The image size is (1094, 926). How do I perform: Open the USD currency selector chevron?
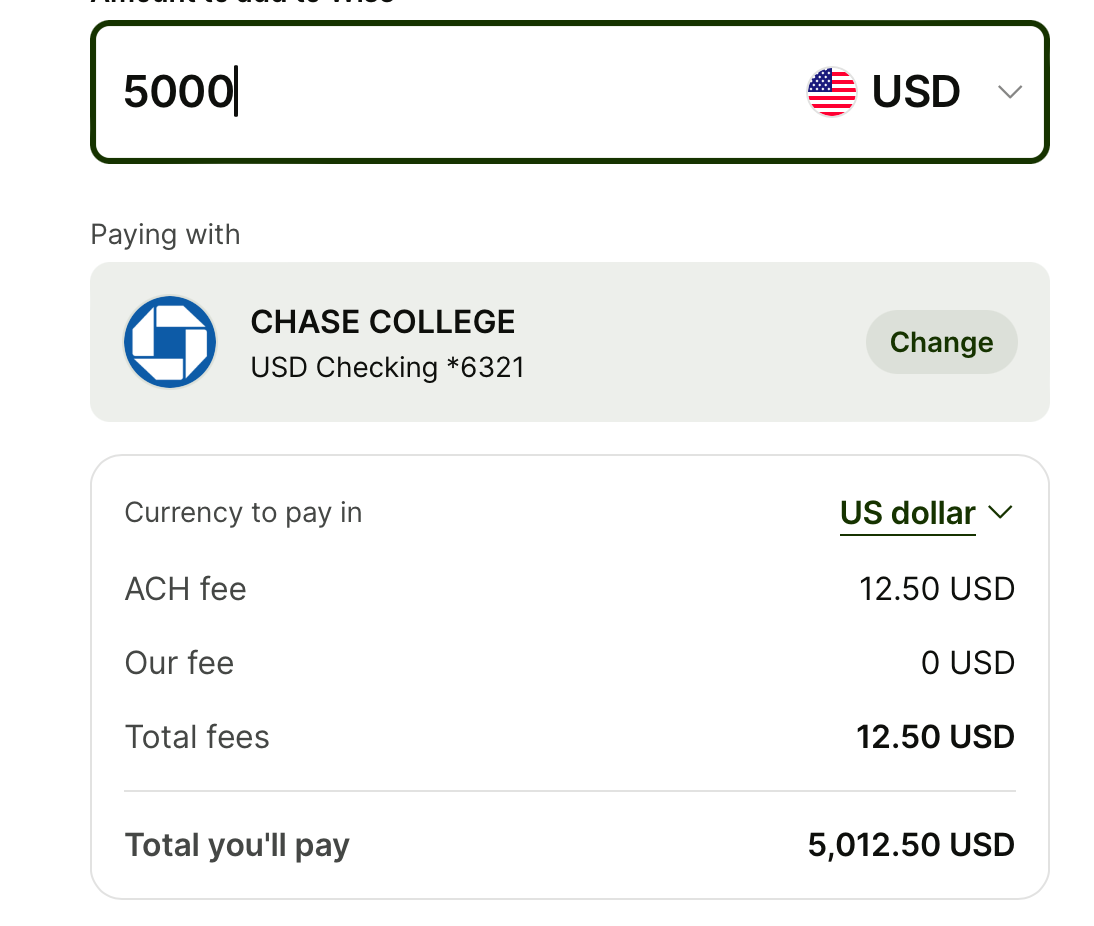pyautogui.click(x=1010, y=92)
